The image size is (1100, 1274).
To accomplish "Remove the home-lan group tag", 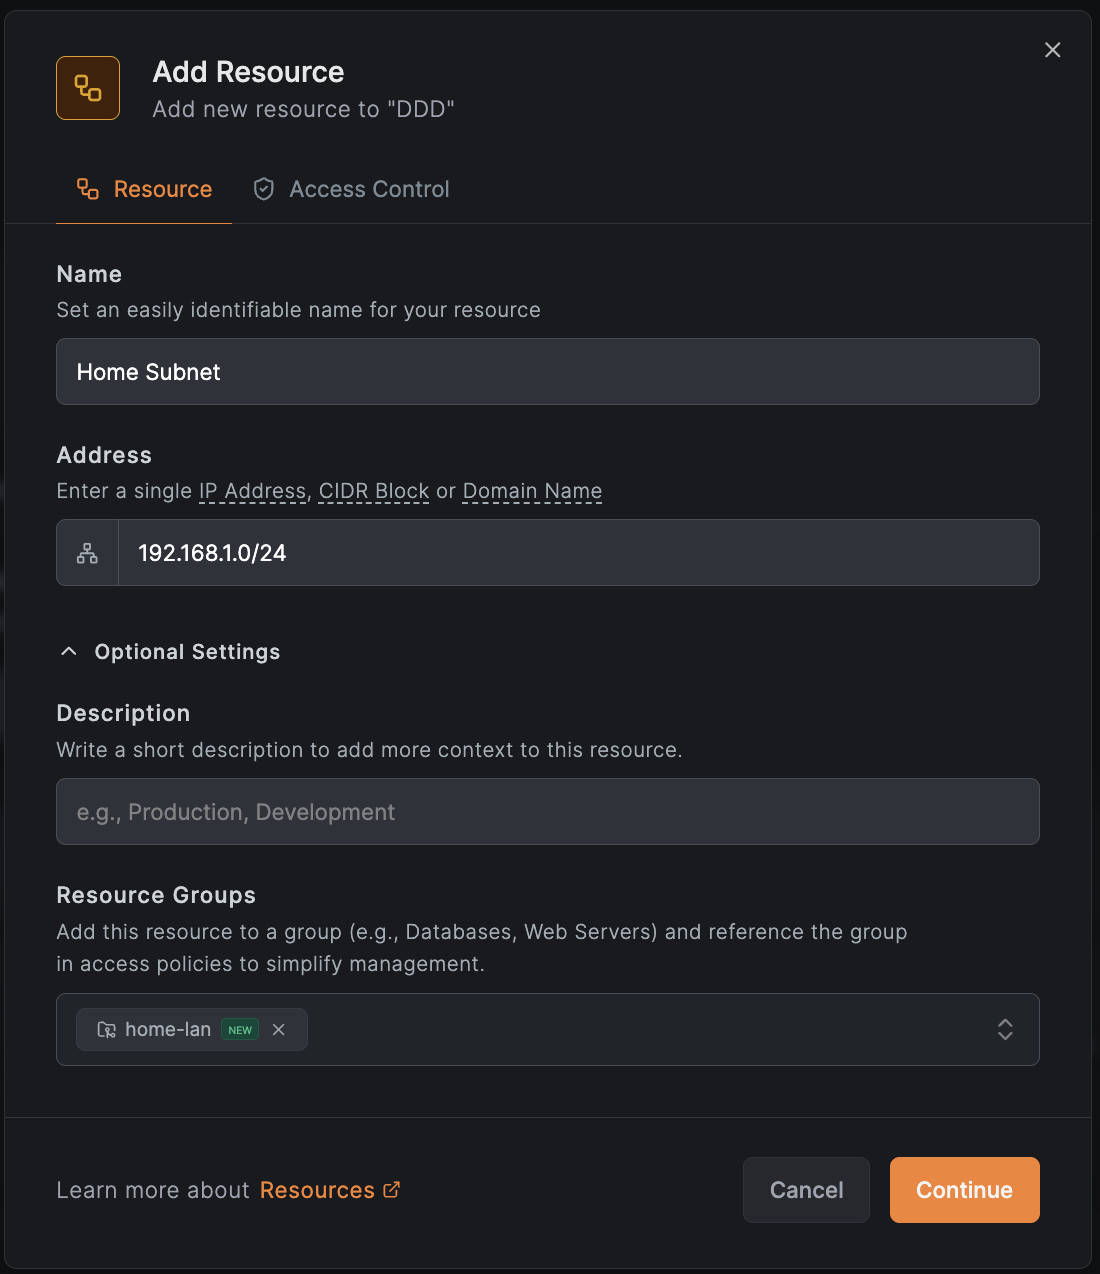I will [x=279, y=1030].
